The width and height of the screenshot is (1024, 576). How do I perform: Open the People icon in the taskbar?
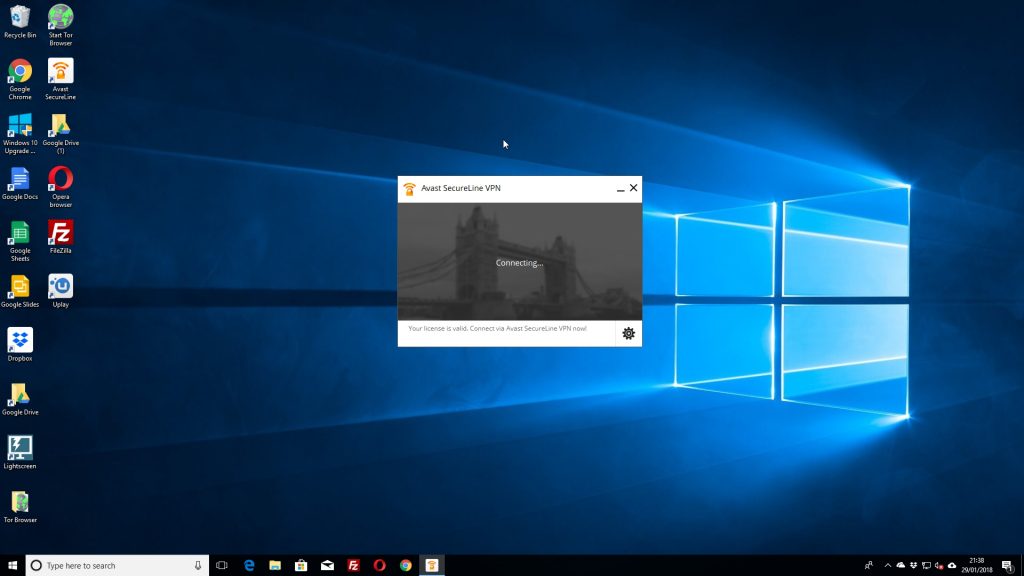(869, 566)
